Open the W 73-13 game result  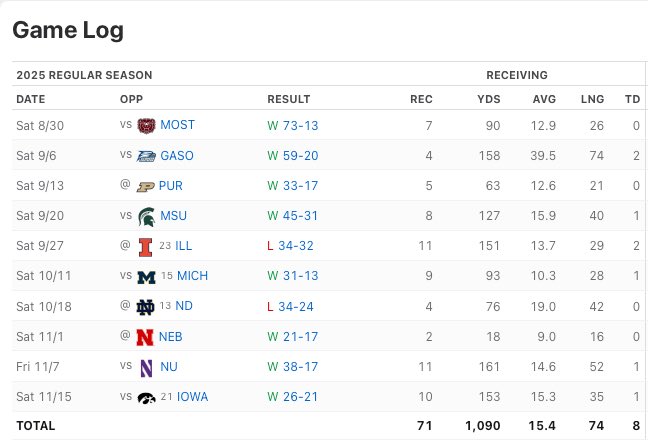[293, 126]
